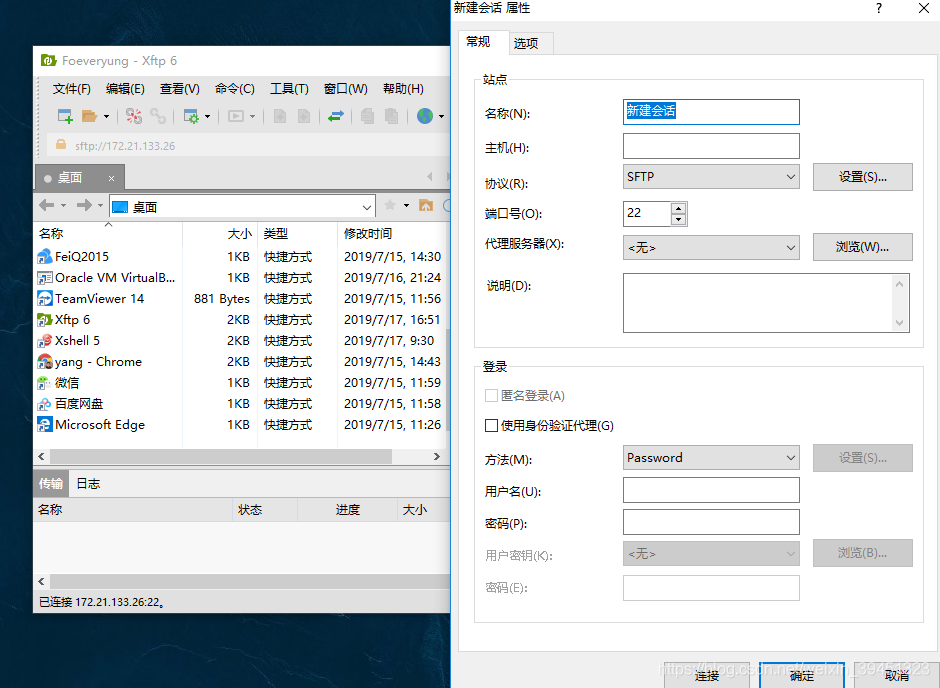This screenshot has height=688, width=940.
Task: Close the 桌面 tab in Xftp
Action: (x=112, y=179)
